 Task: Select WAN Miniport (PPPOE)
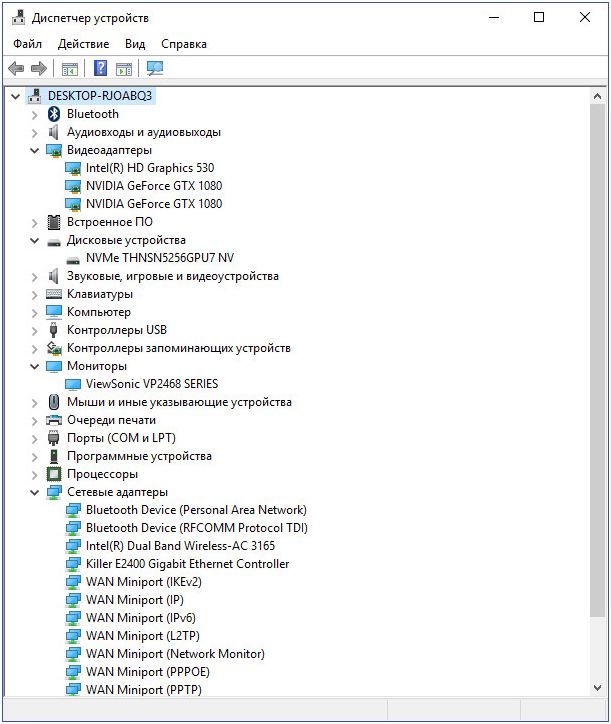(148, 672)
